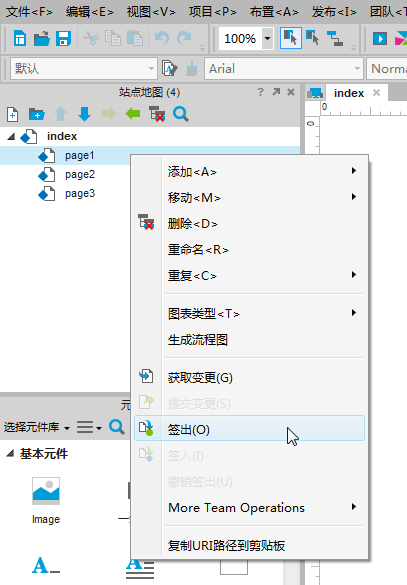Open the 文件<F> menu
Image resolution: width=407 pixels, height=585 pixels.
coord(29,12)
